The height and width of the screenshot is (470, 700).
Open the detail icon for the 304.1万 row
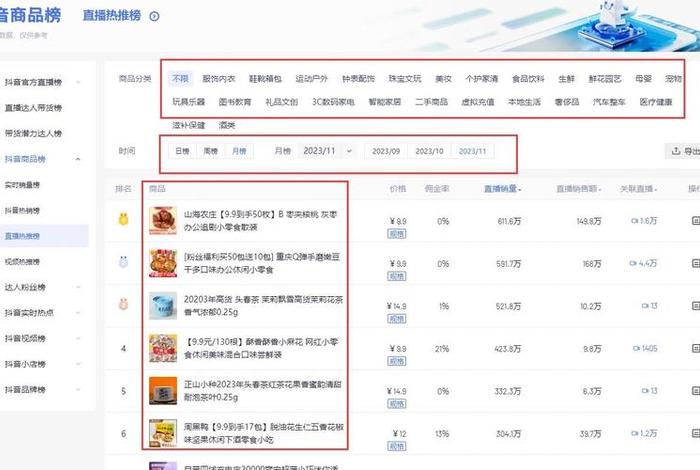tap(696, 433)
